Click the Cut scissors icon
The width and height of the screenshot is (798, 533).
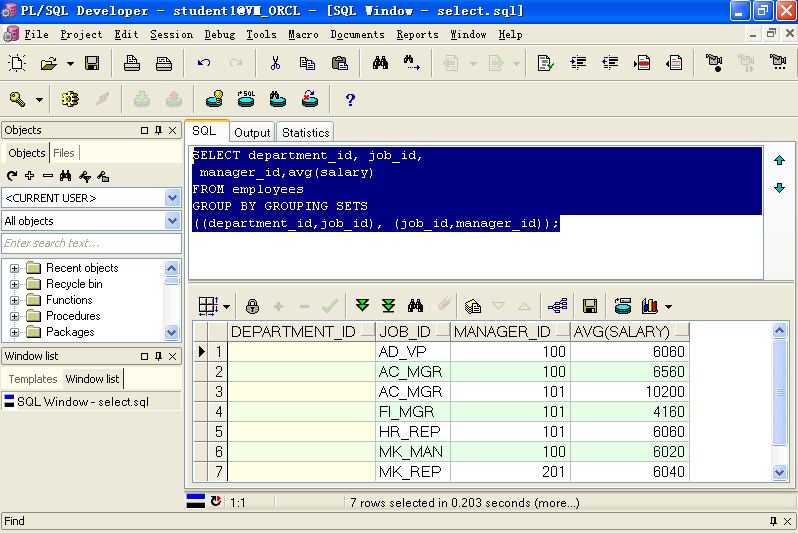(x=275, y=63)
